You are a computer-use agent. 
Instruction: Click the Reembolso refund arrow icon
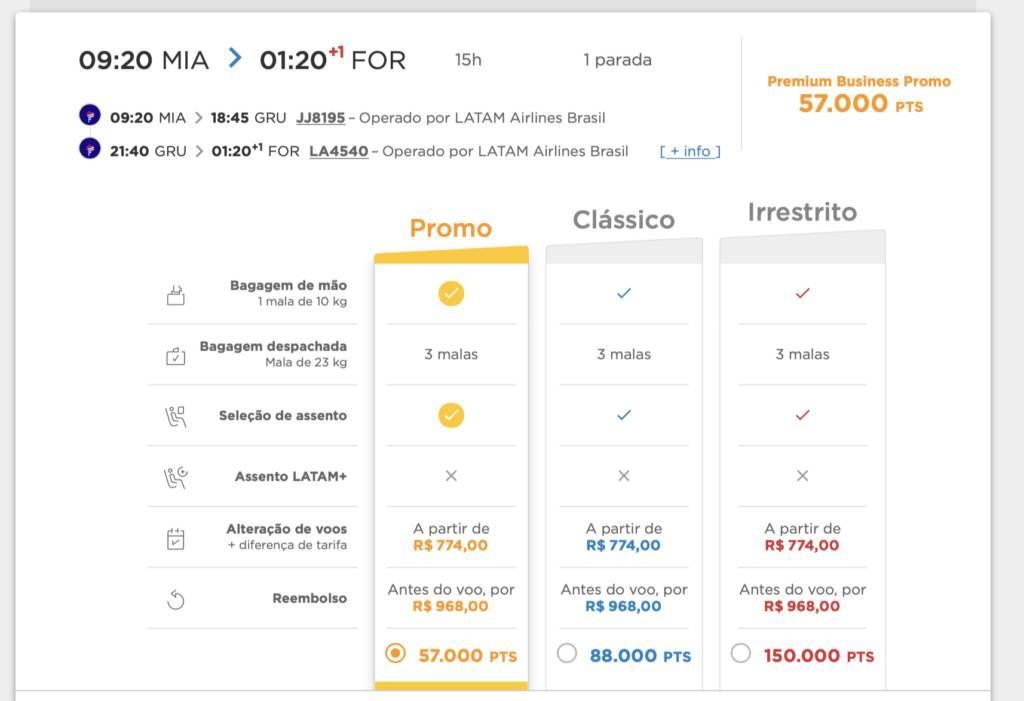click(x=176, y=599)
